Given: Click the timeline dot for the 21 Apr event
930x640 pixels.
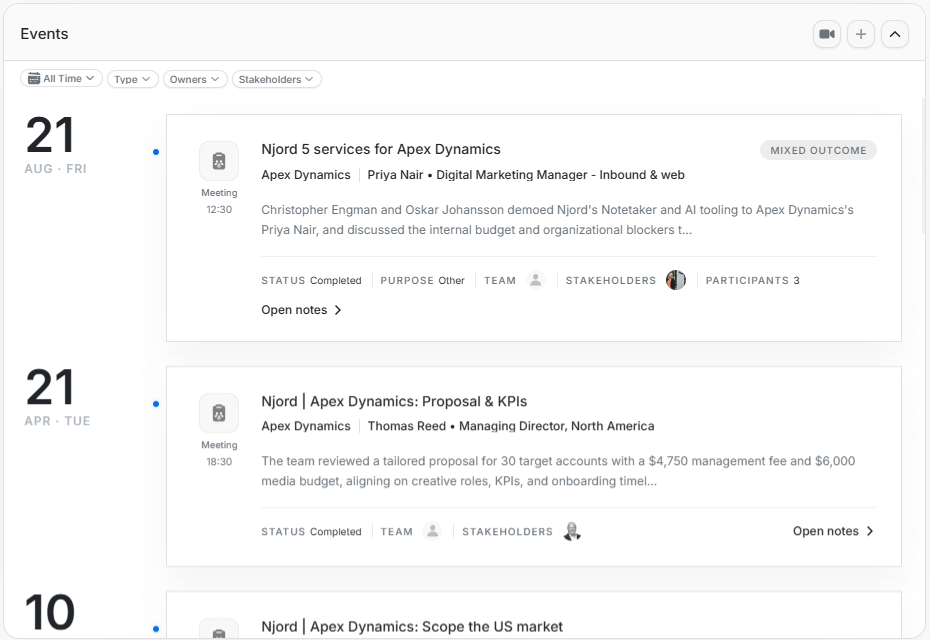Looking at the screenshot, I should click(x=156, y=404).
